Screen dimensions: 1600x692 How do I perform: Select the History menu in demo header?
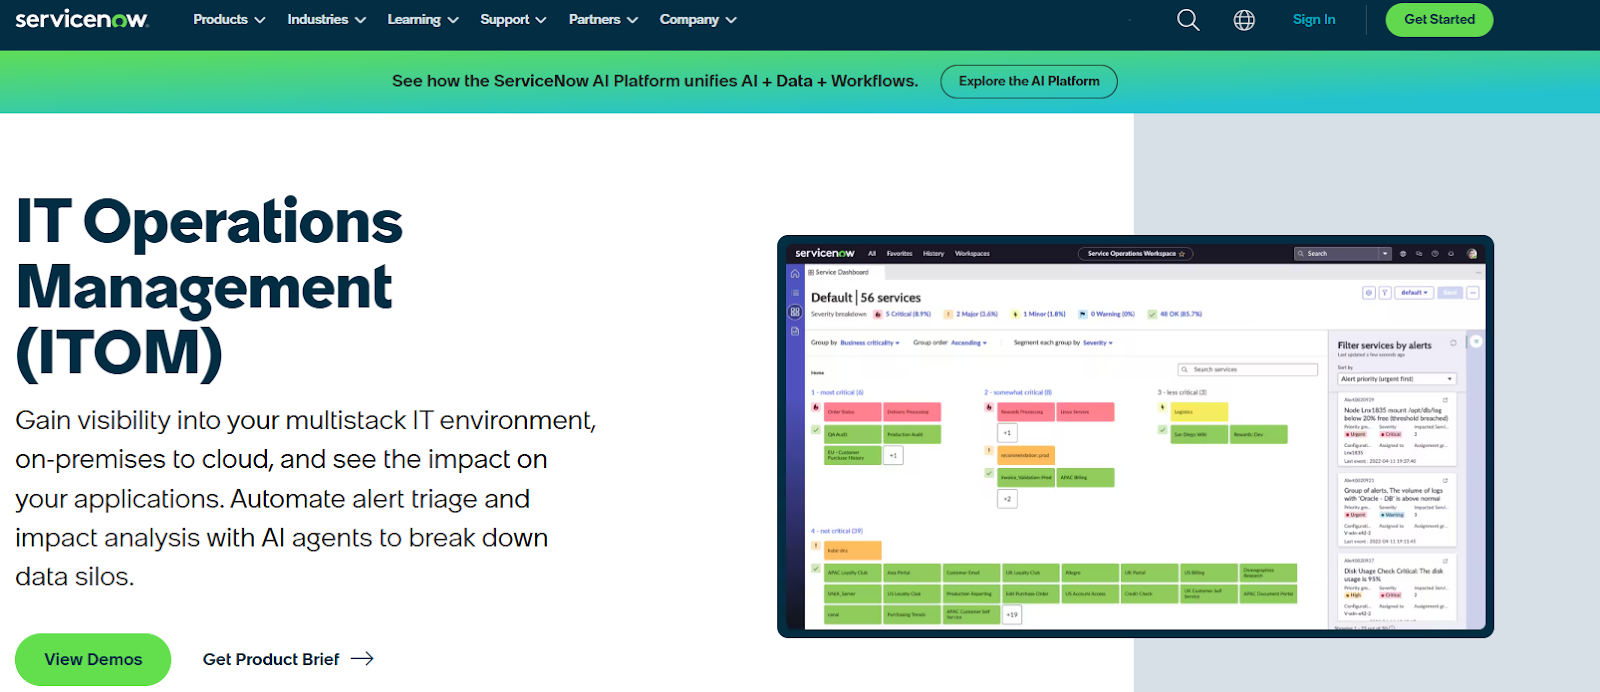(x=933, y=253)
